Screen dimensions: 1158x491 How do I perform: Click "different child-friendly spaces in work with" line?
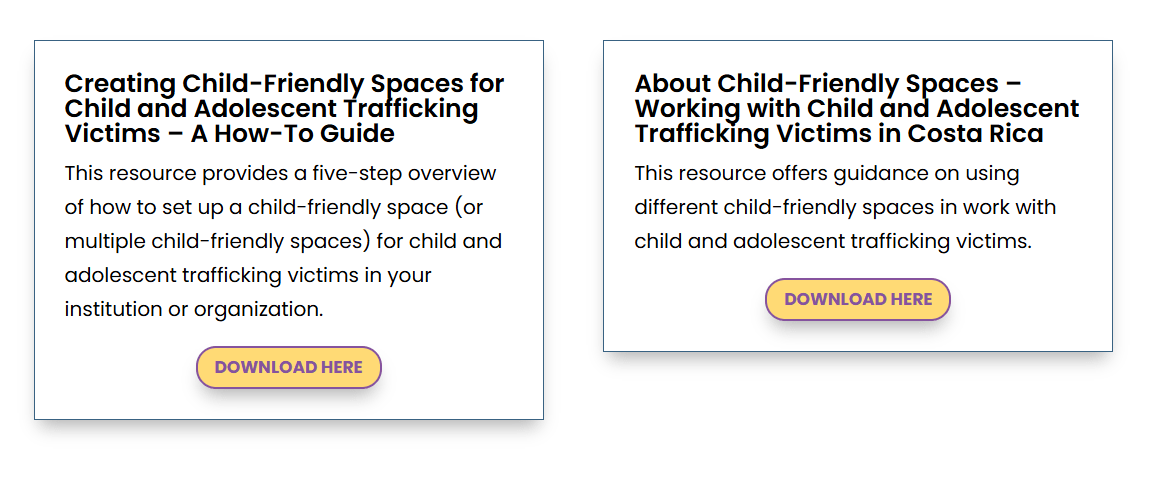[x=845, y=207]
